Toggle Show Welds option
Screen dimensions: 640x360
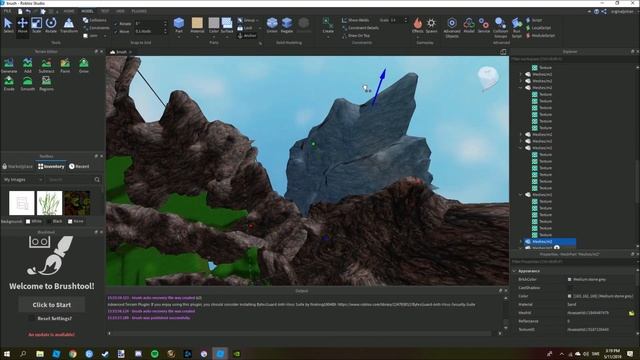[x=356, y=20]
